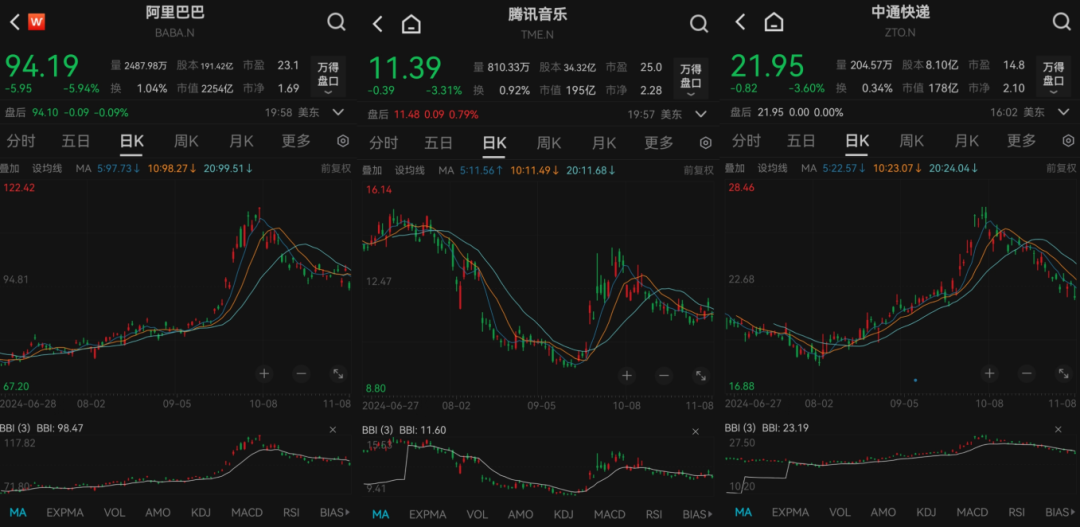Search from the 腾讯音乐 header
The image size is (1080, 527).
coord(699,25)
